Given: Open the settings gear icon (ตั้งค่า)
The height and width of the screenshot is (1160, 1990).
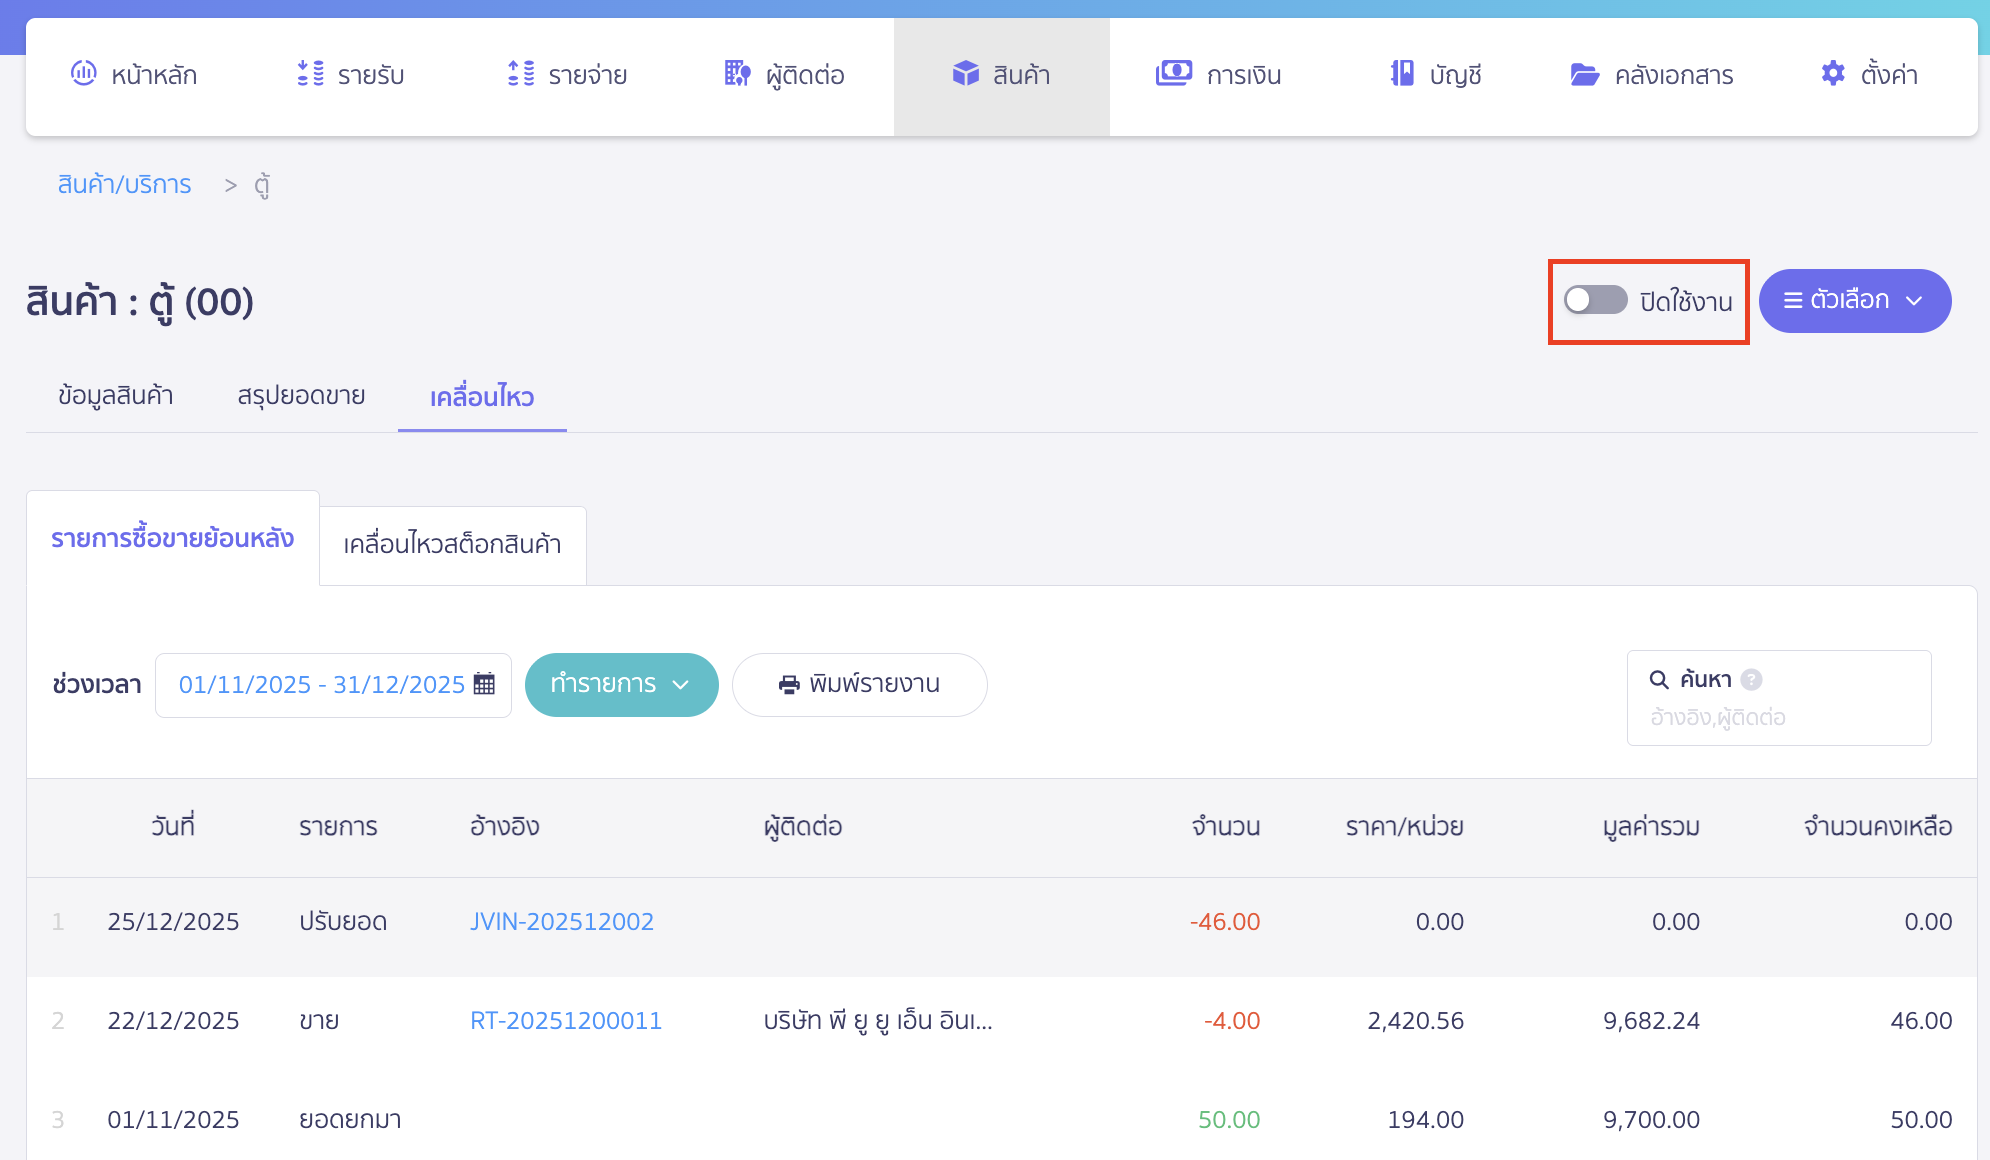Looking at the screenshot, I should (x=1833, y=73).
